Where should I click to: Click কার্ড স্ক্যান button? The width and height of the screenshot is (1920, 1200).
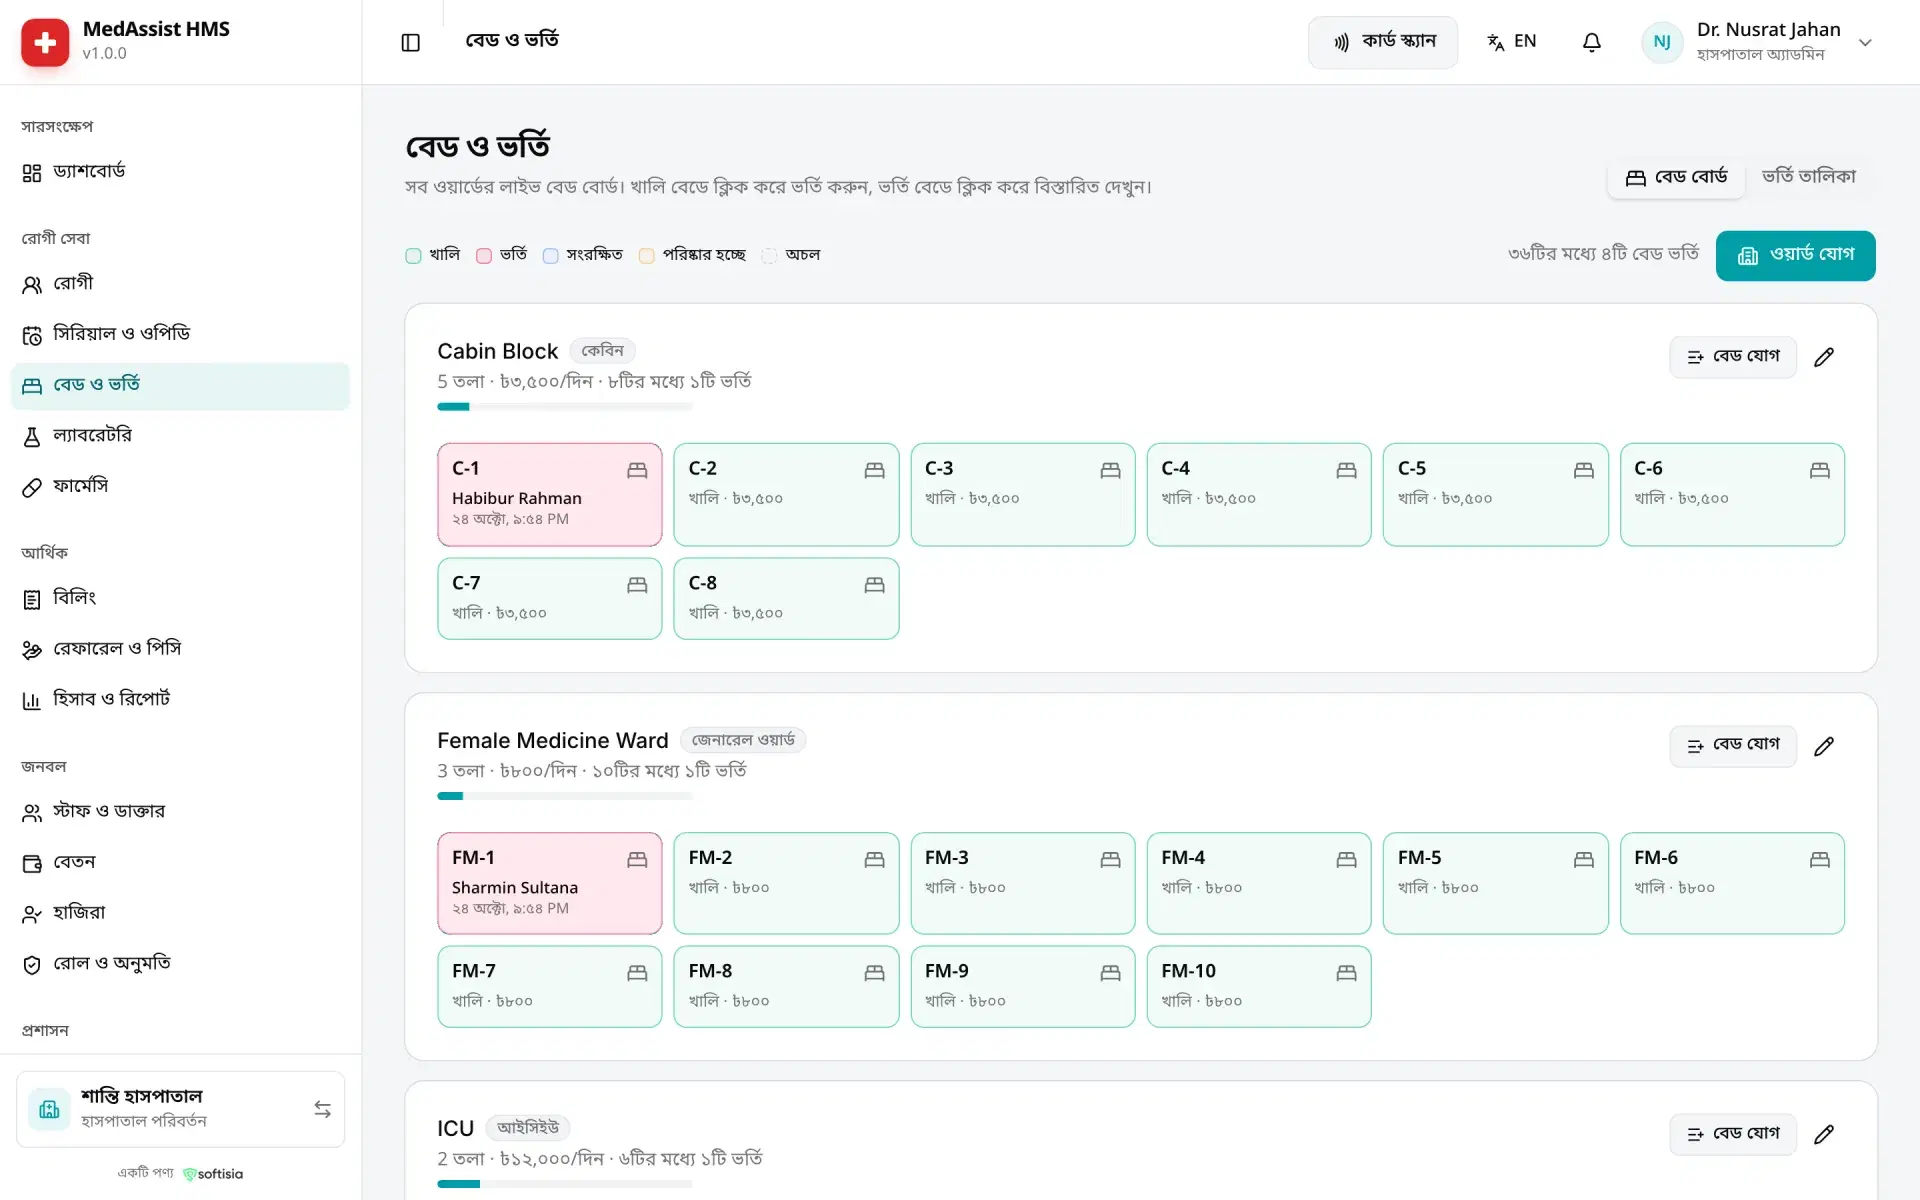click(x=1383, y=42)
